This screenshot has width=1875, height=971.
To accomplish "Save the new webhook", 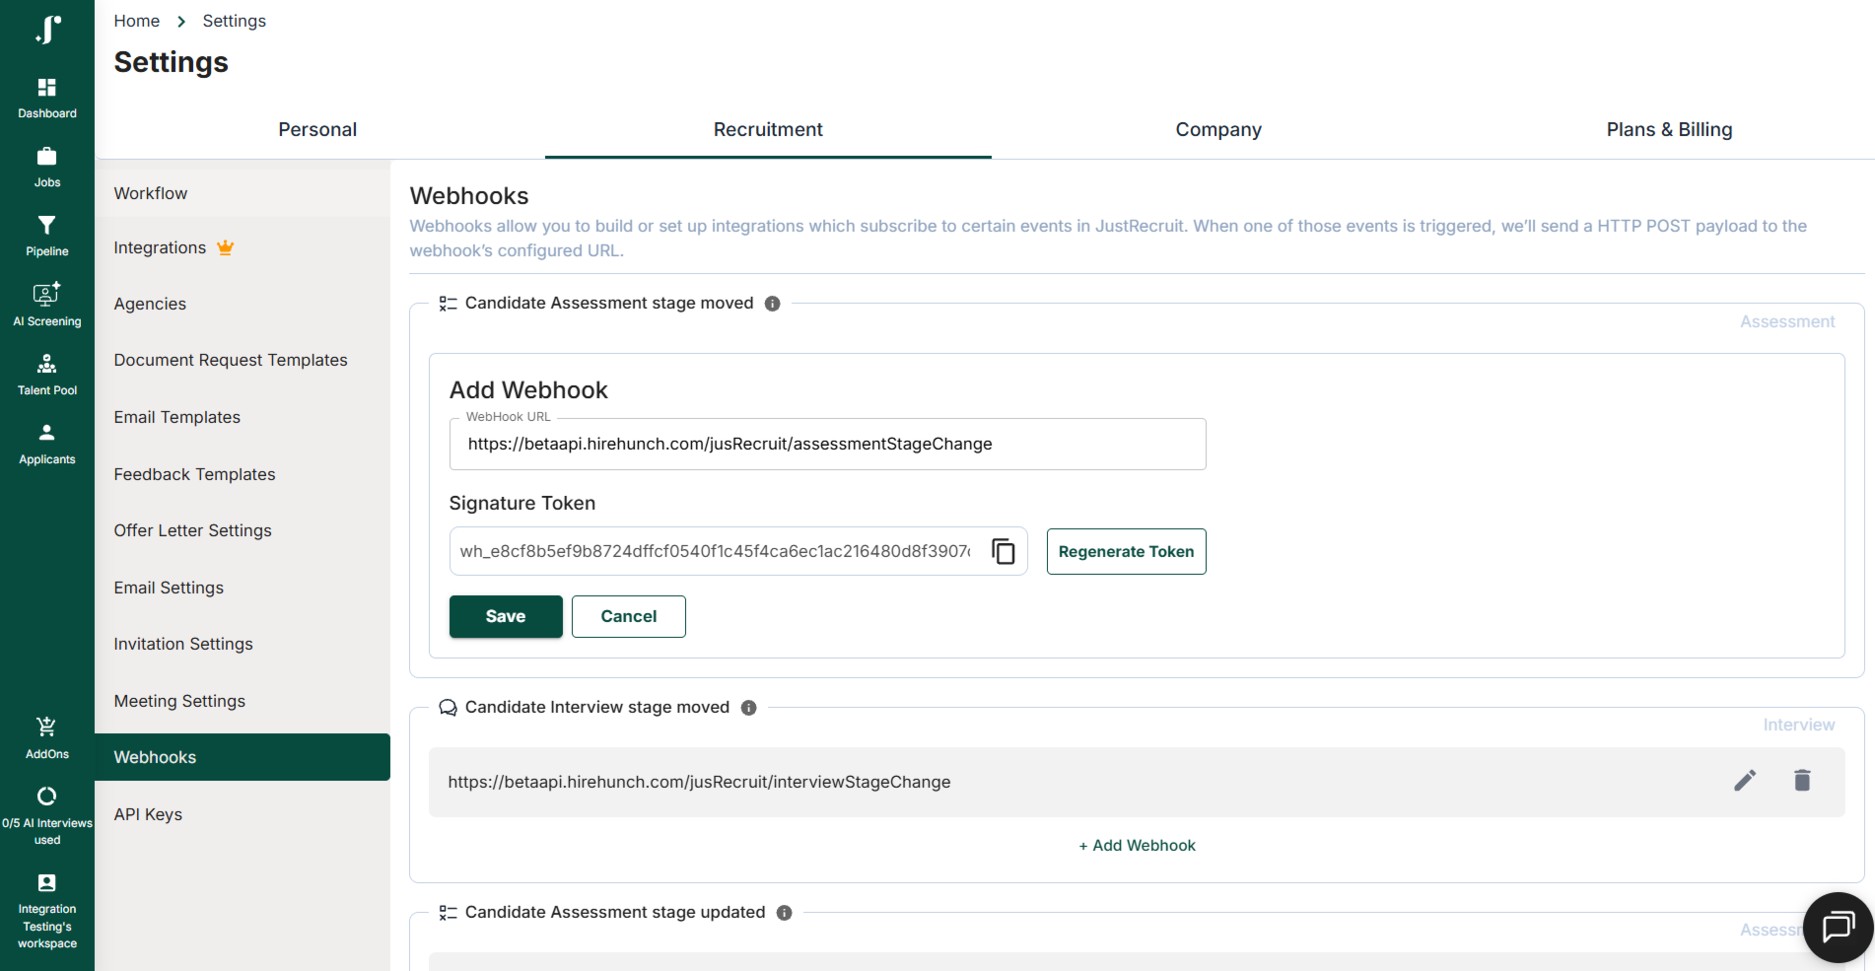I will [x=506, y=616].
